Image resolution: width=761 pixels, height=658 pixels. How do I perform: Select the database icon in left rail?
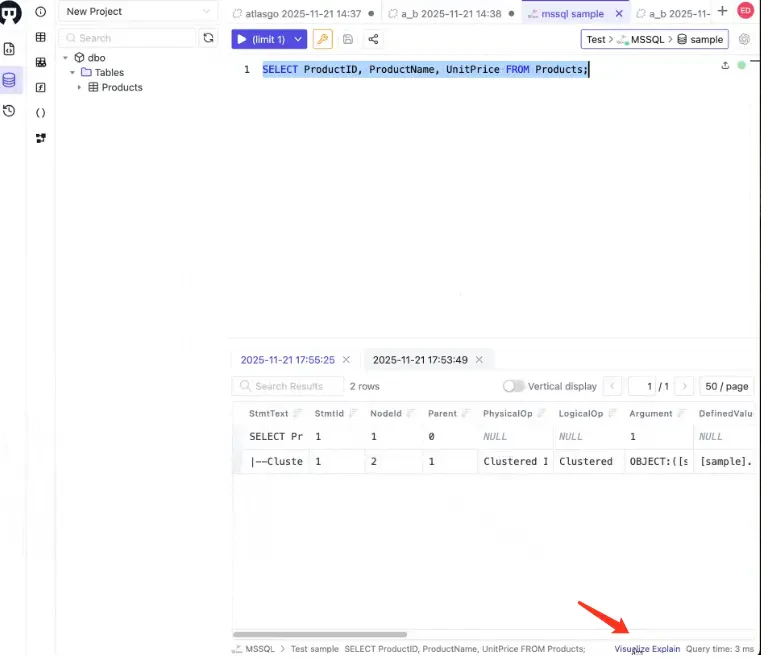tap(9, 80)
